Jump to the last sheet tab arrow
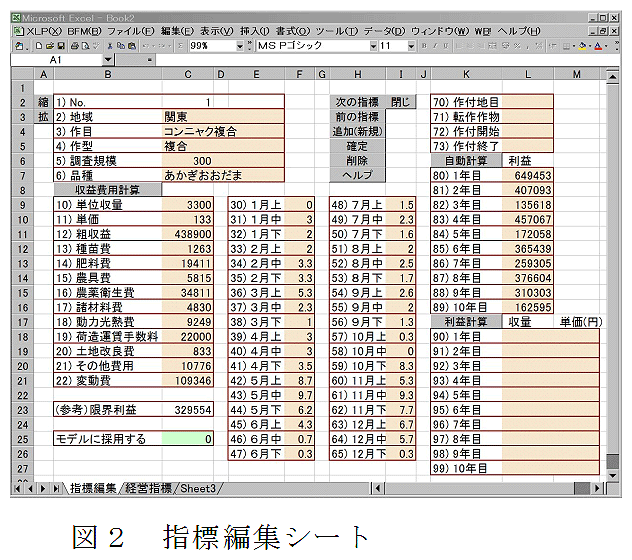This screenshot has width=632, height=560. 56,487
